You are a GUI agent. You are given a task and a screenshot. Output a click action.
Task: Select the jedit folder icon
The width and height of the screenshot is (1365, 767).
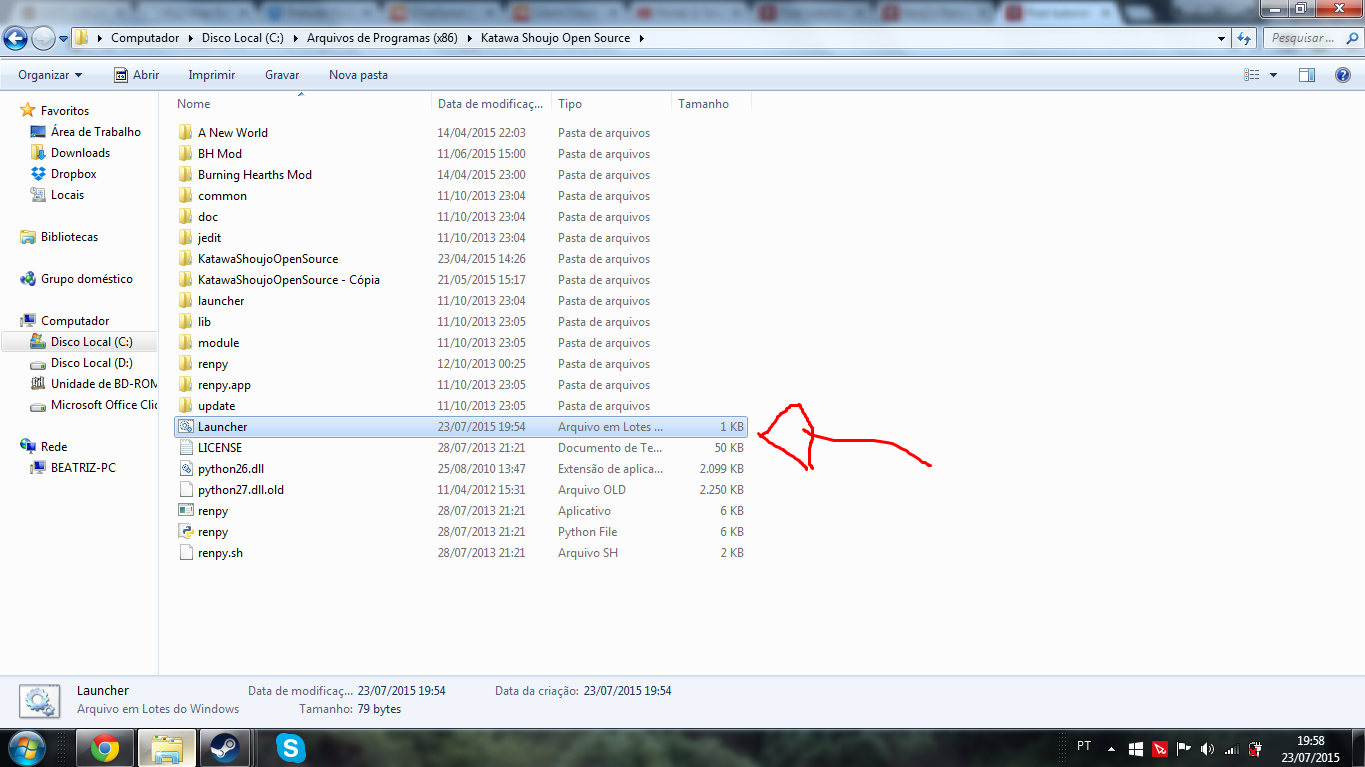(185, 237)
